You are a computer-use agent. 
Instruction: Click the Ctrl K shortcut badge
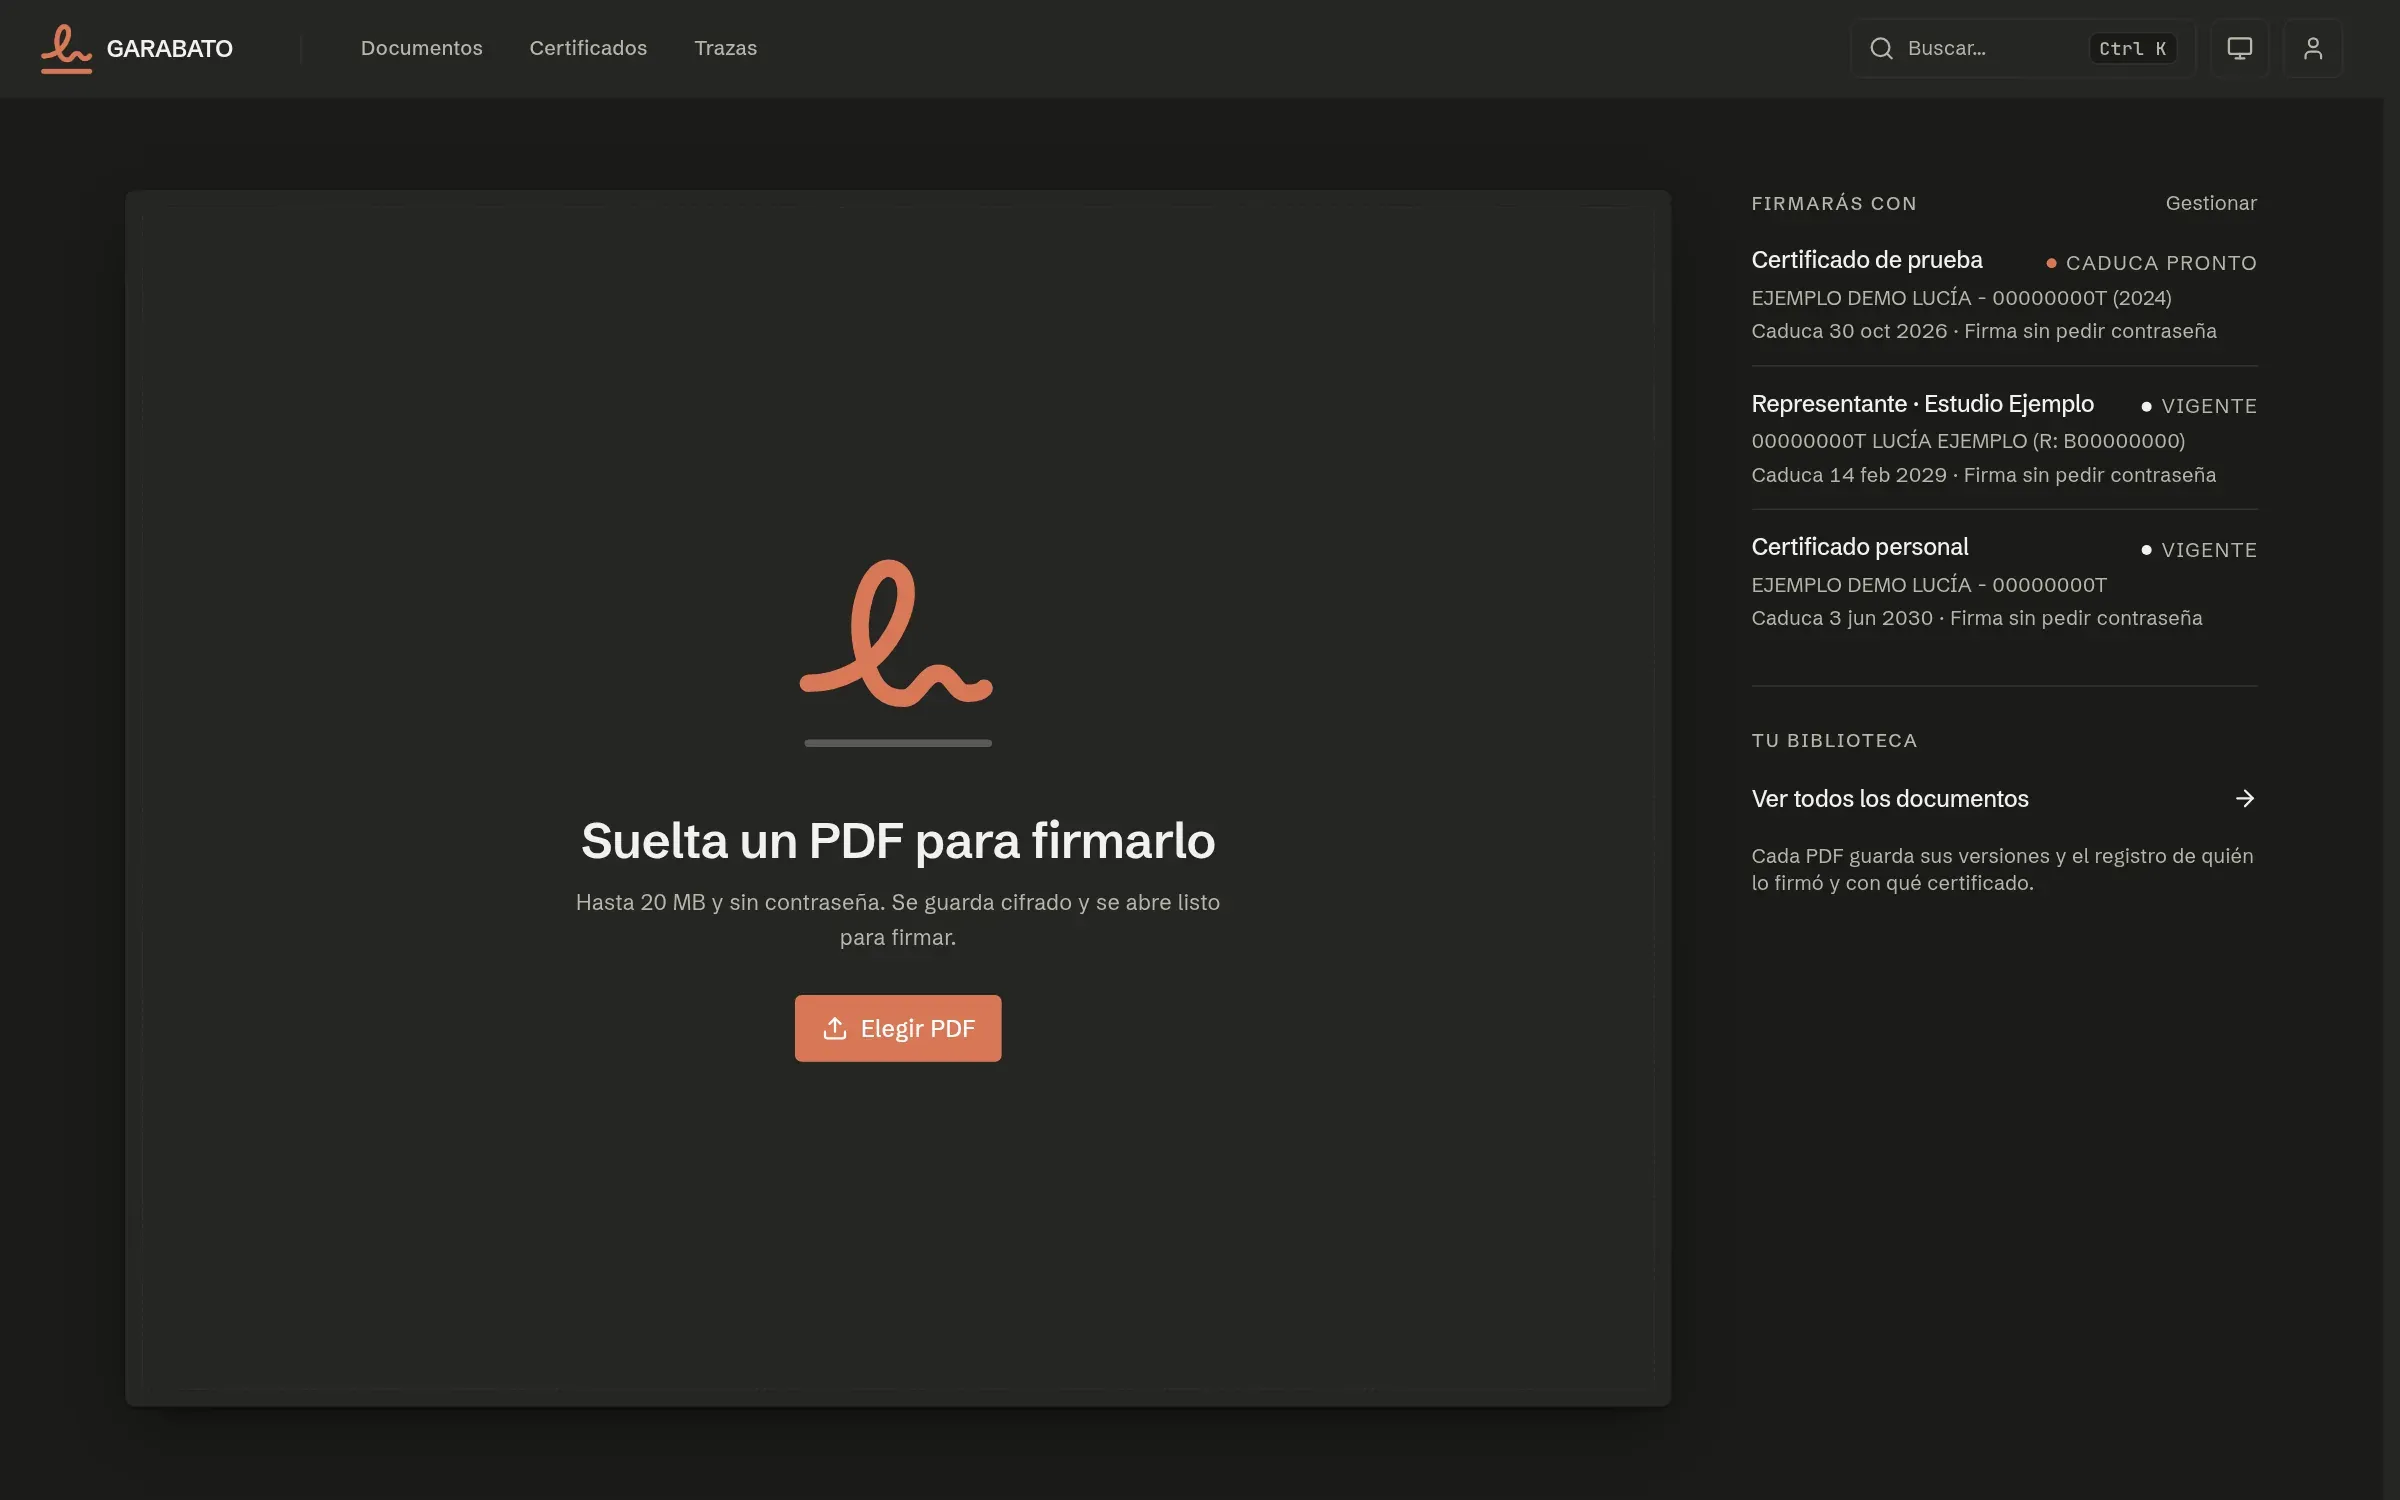pos(2131,48)
